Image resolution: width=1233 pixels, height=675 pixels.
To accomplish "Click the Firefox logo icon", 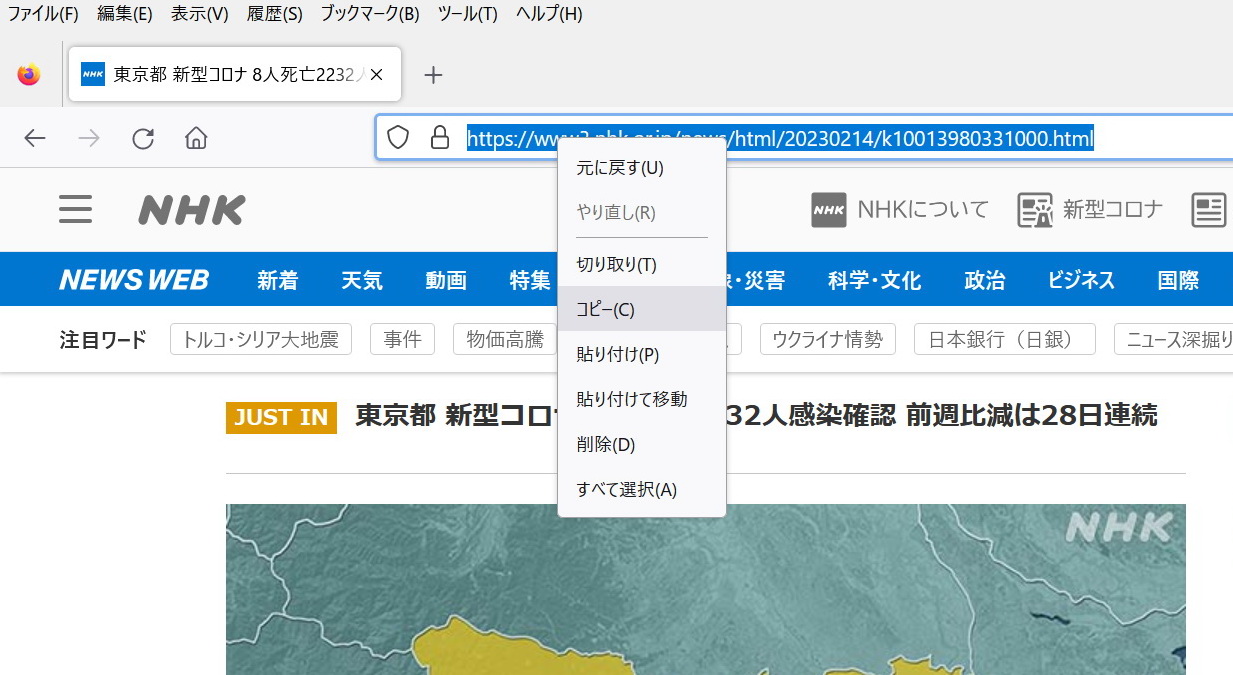I will click(x=29, y=75).
